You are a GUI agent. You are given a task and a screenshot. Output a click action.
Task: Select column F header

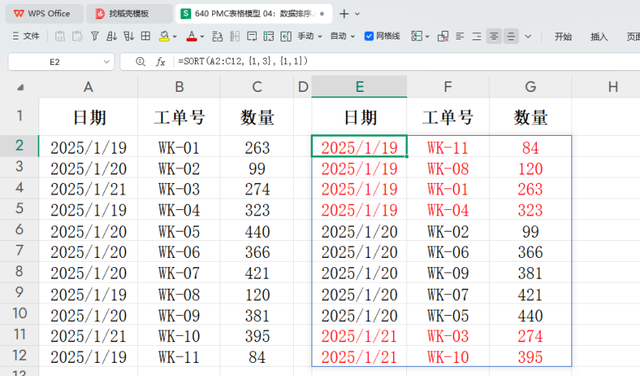tap(448, 87)
